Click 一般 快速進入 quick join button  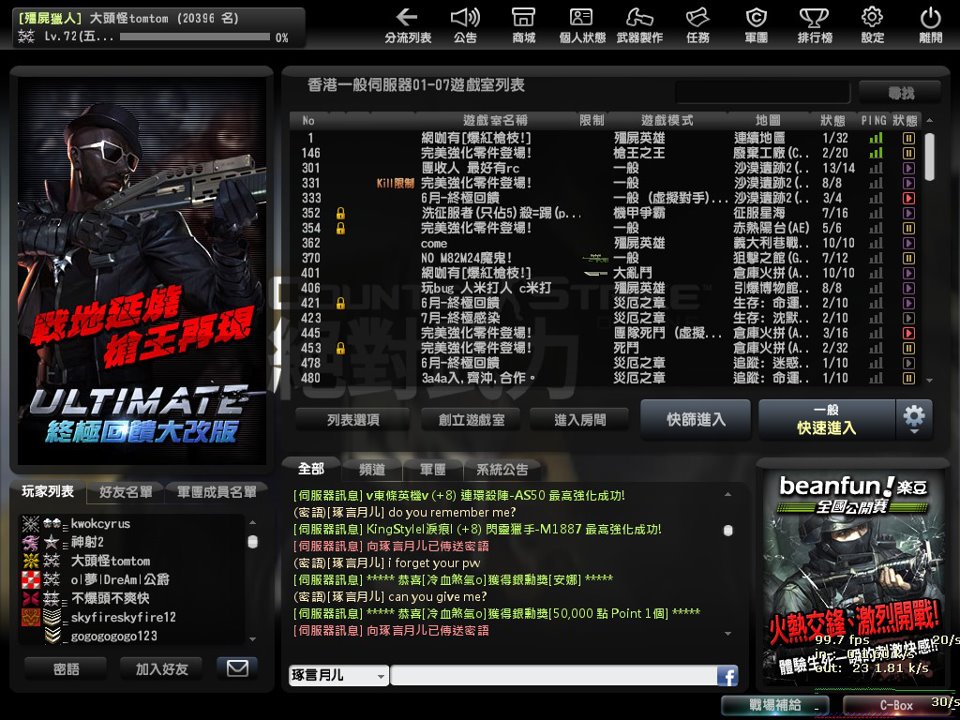827,419
